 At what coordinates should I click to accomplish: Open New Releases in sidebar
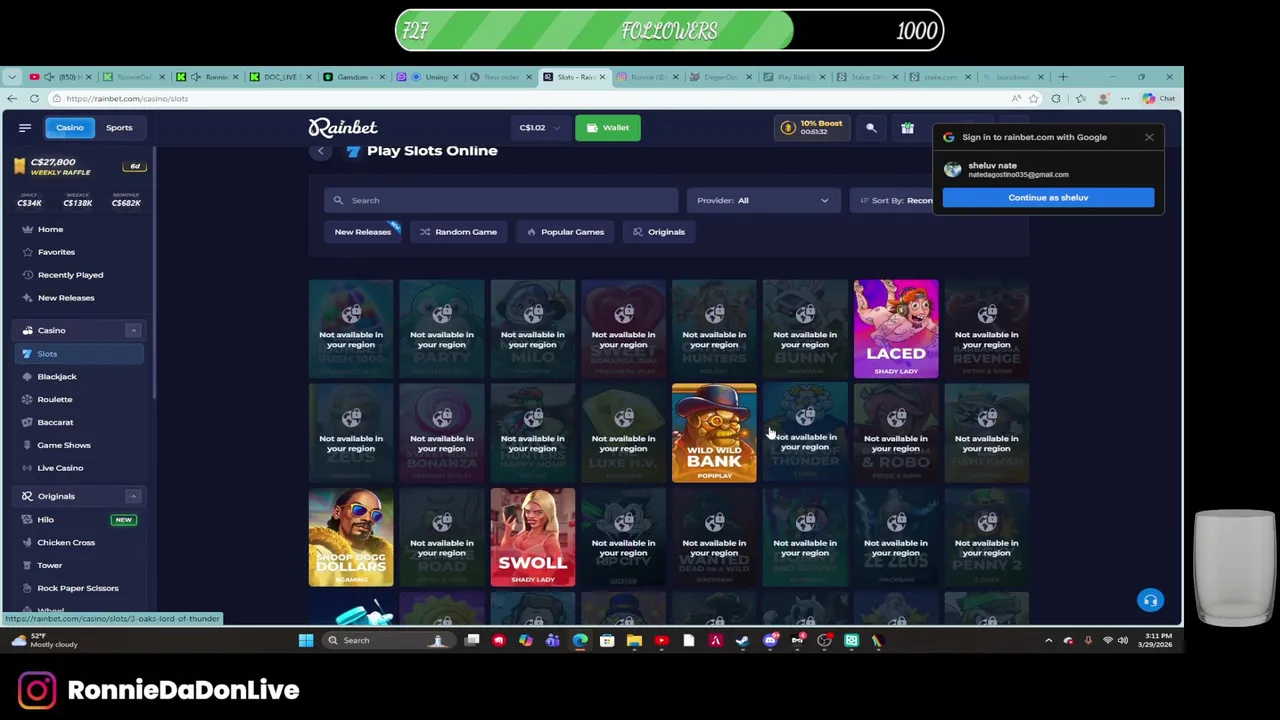point(66,298)
